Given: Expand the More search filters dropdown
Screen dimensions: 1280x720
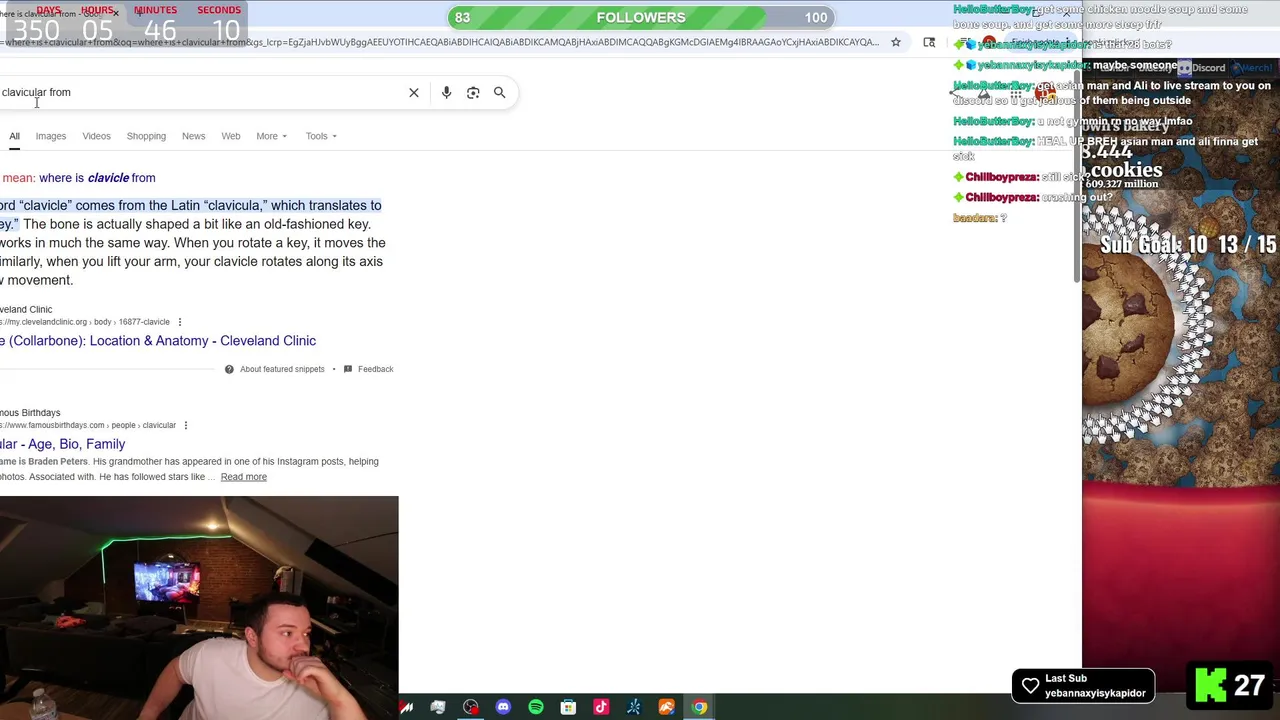Looking at the screenshot, I should point(271,136).
